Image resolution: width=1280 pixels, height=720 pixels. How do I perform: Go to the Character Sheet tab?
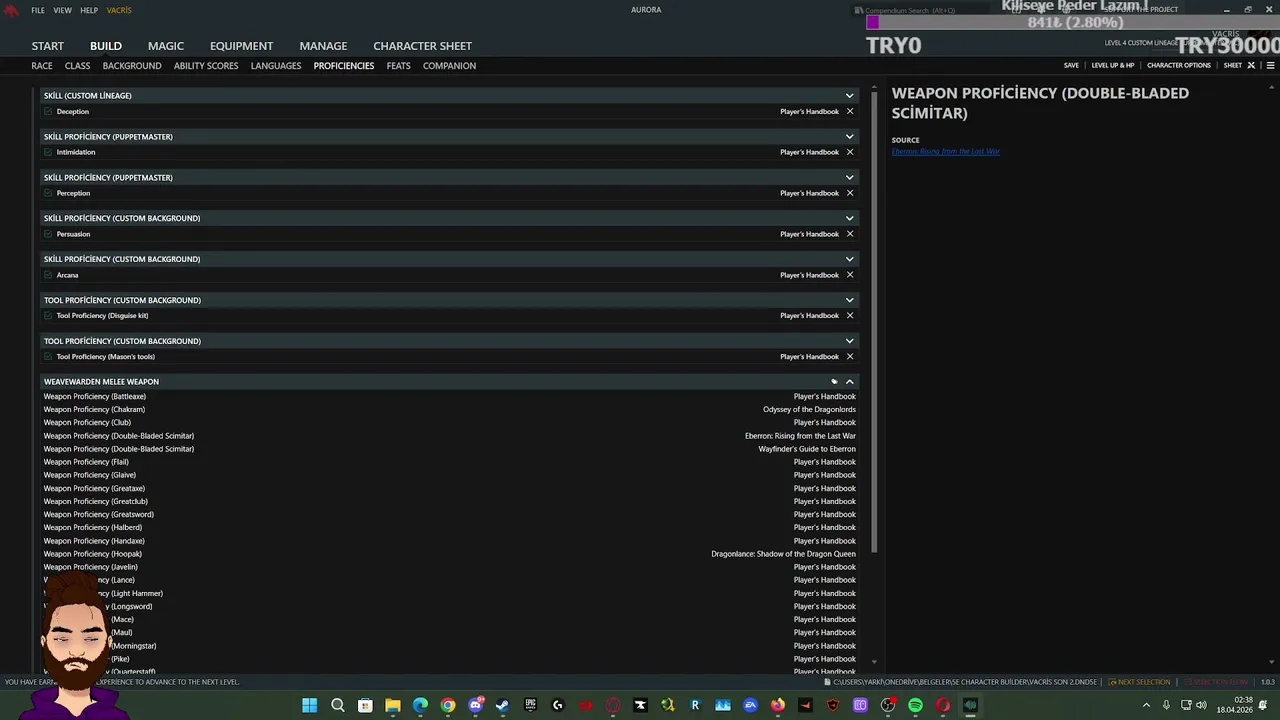click(x=422, y=46)
